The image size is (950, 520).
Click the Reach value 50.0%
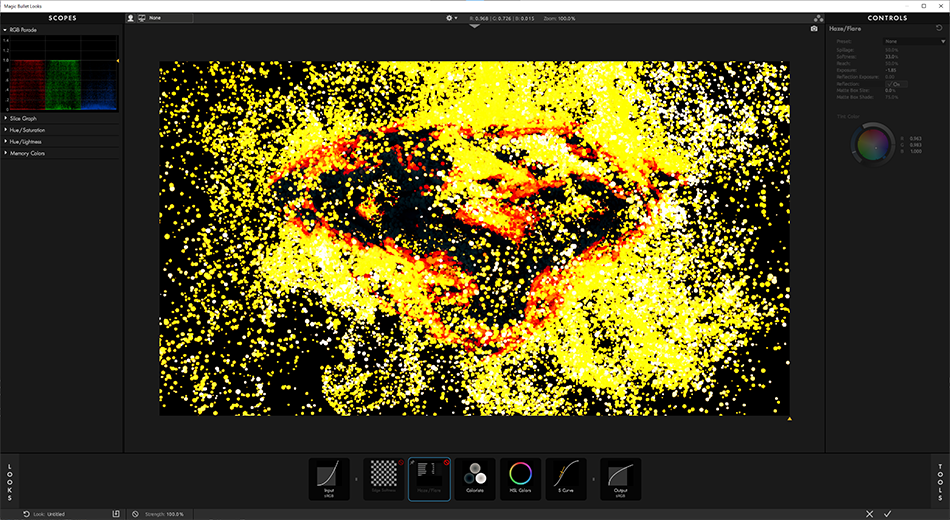click(891, 64)
